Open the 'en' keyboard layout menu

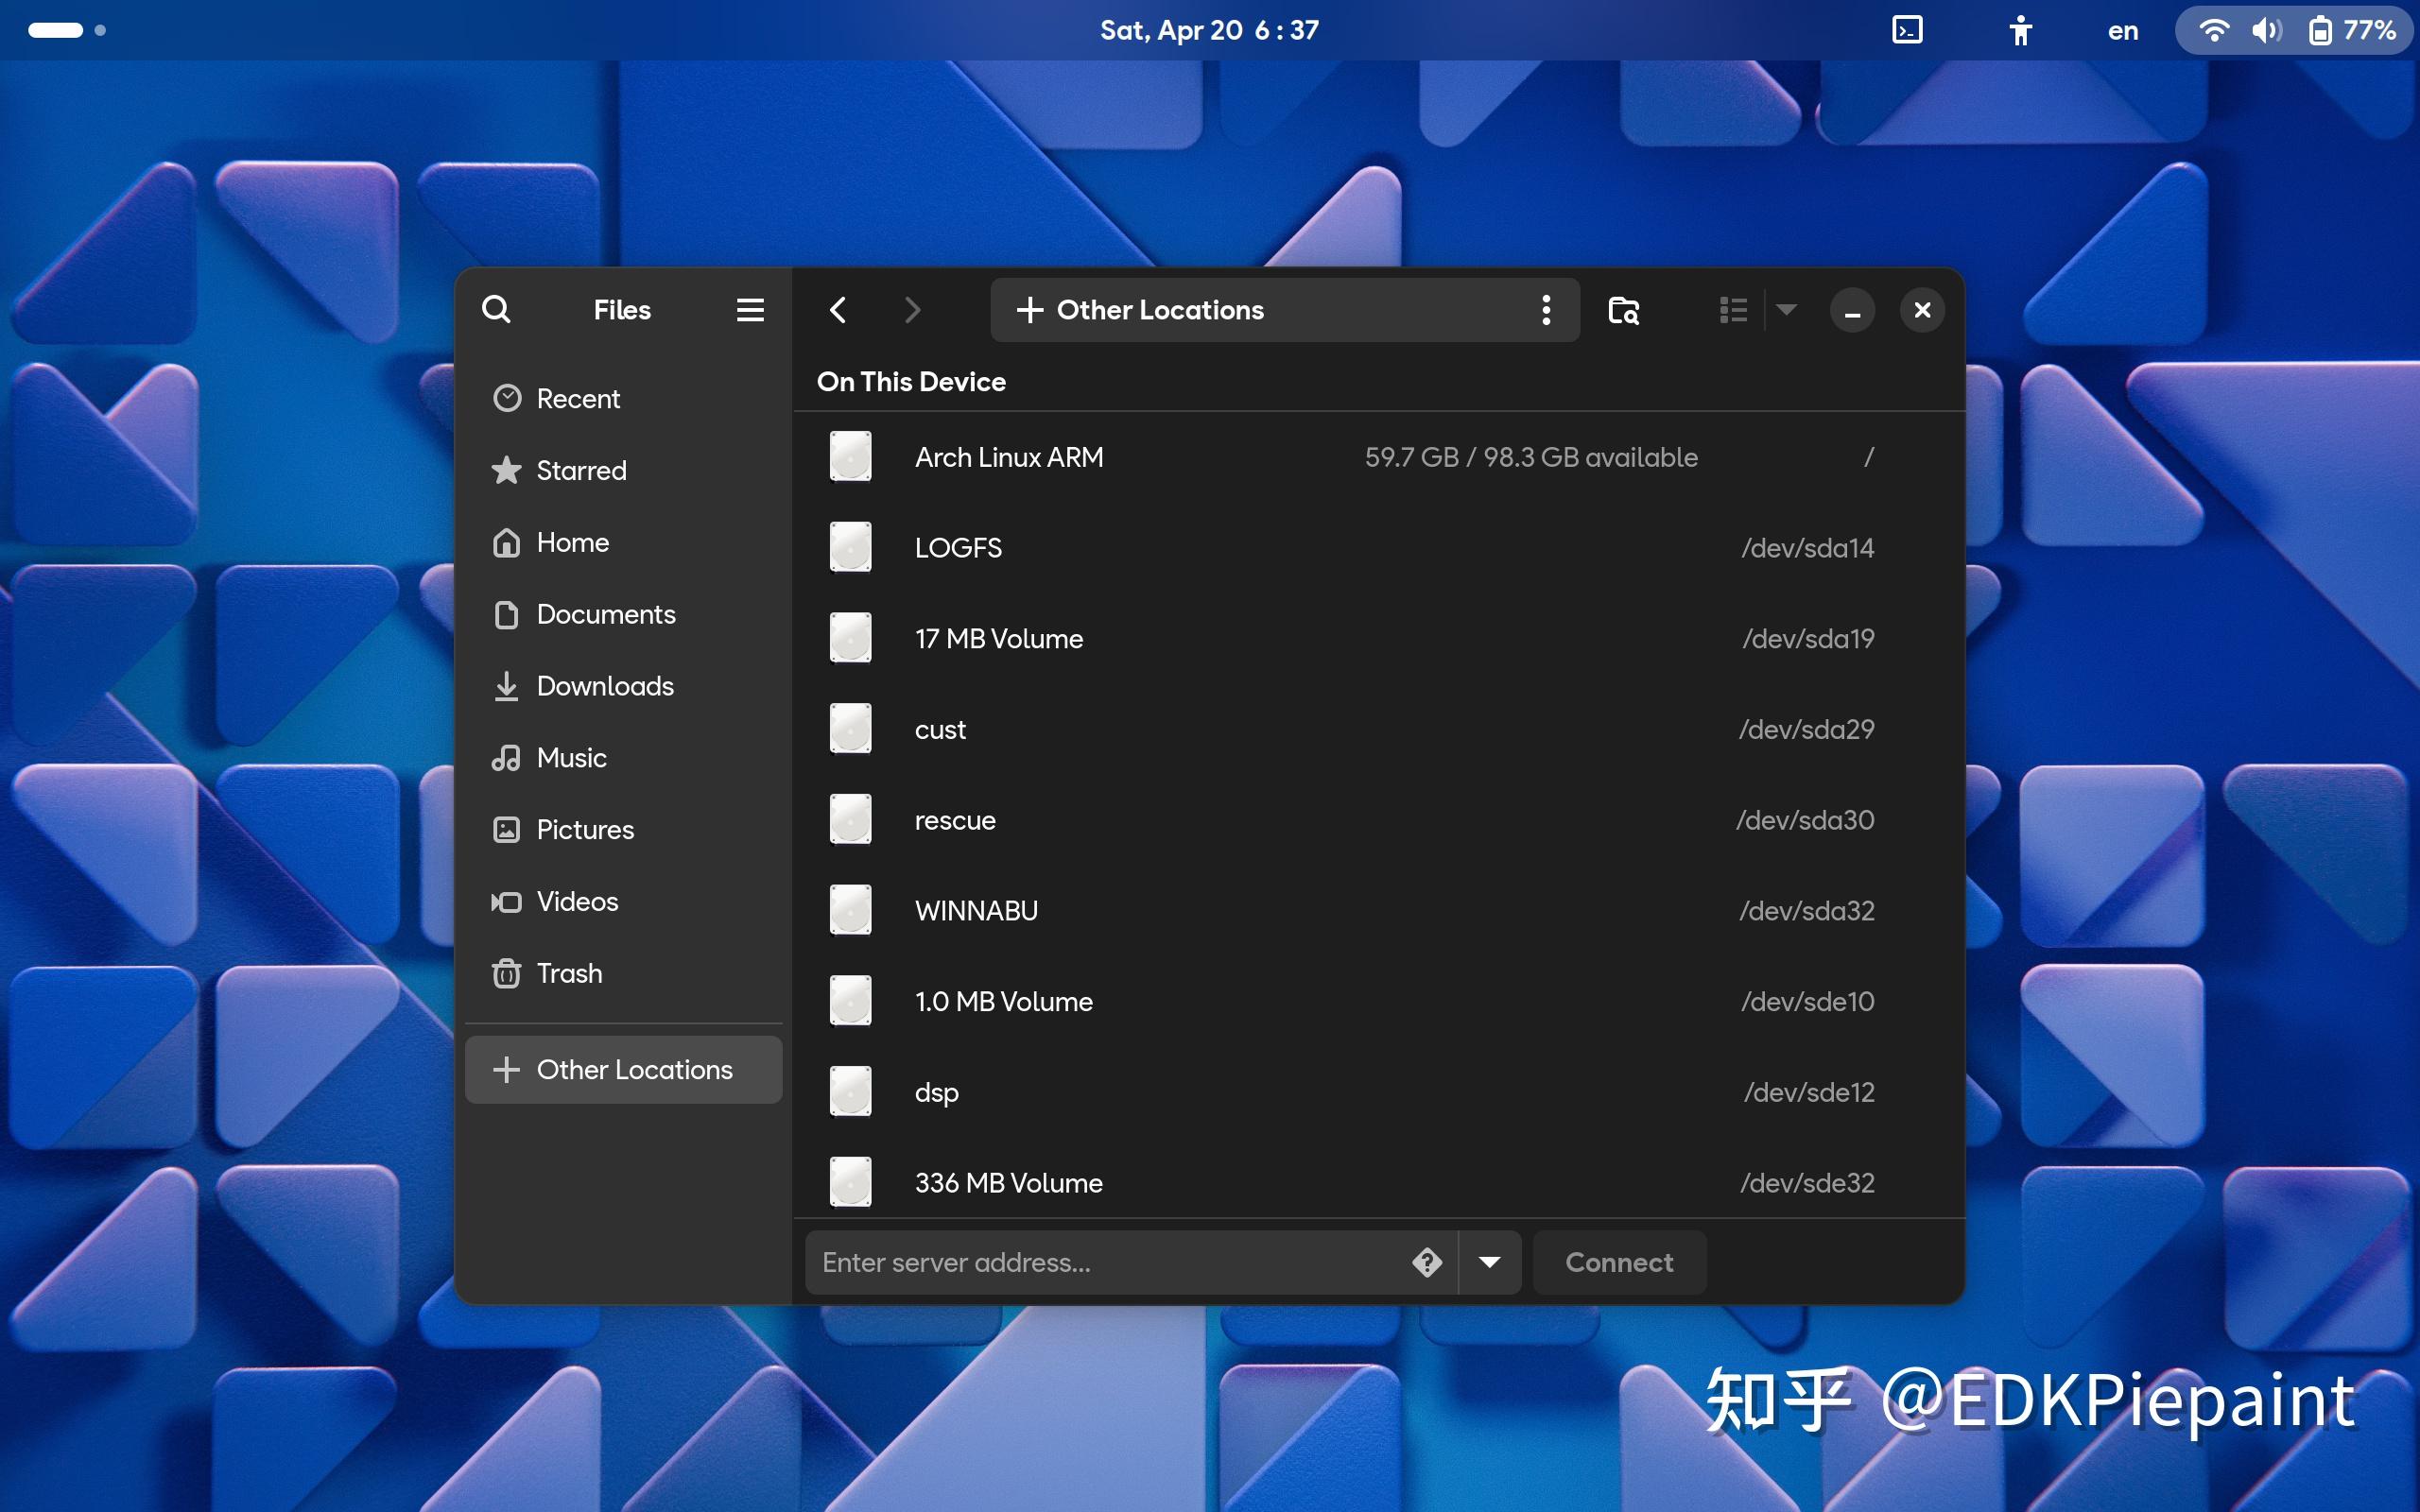pos(2122,30)
